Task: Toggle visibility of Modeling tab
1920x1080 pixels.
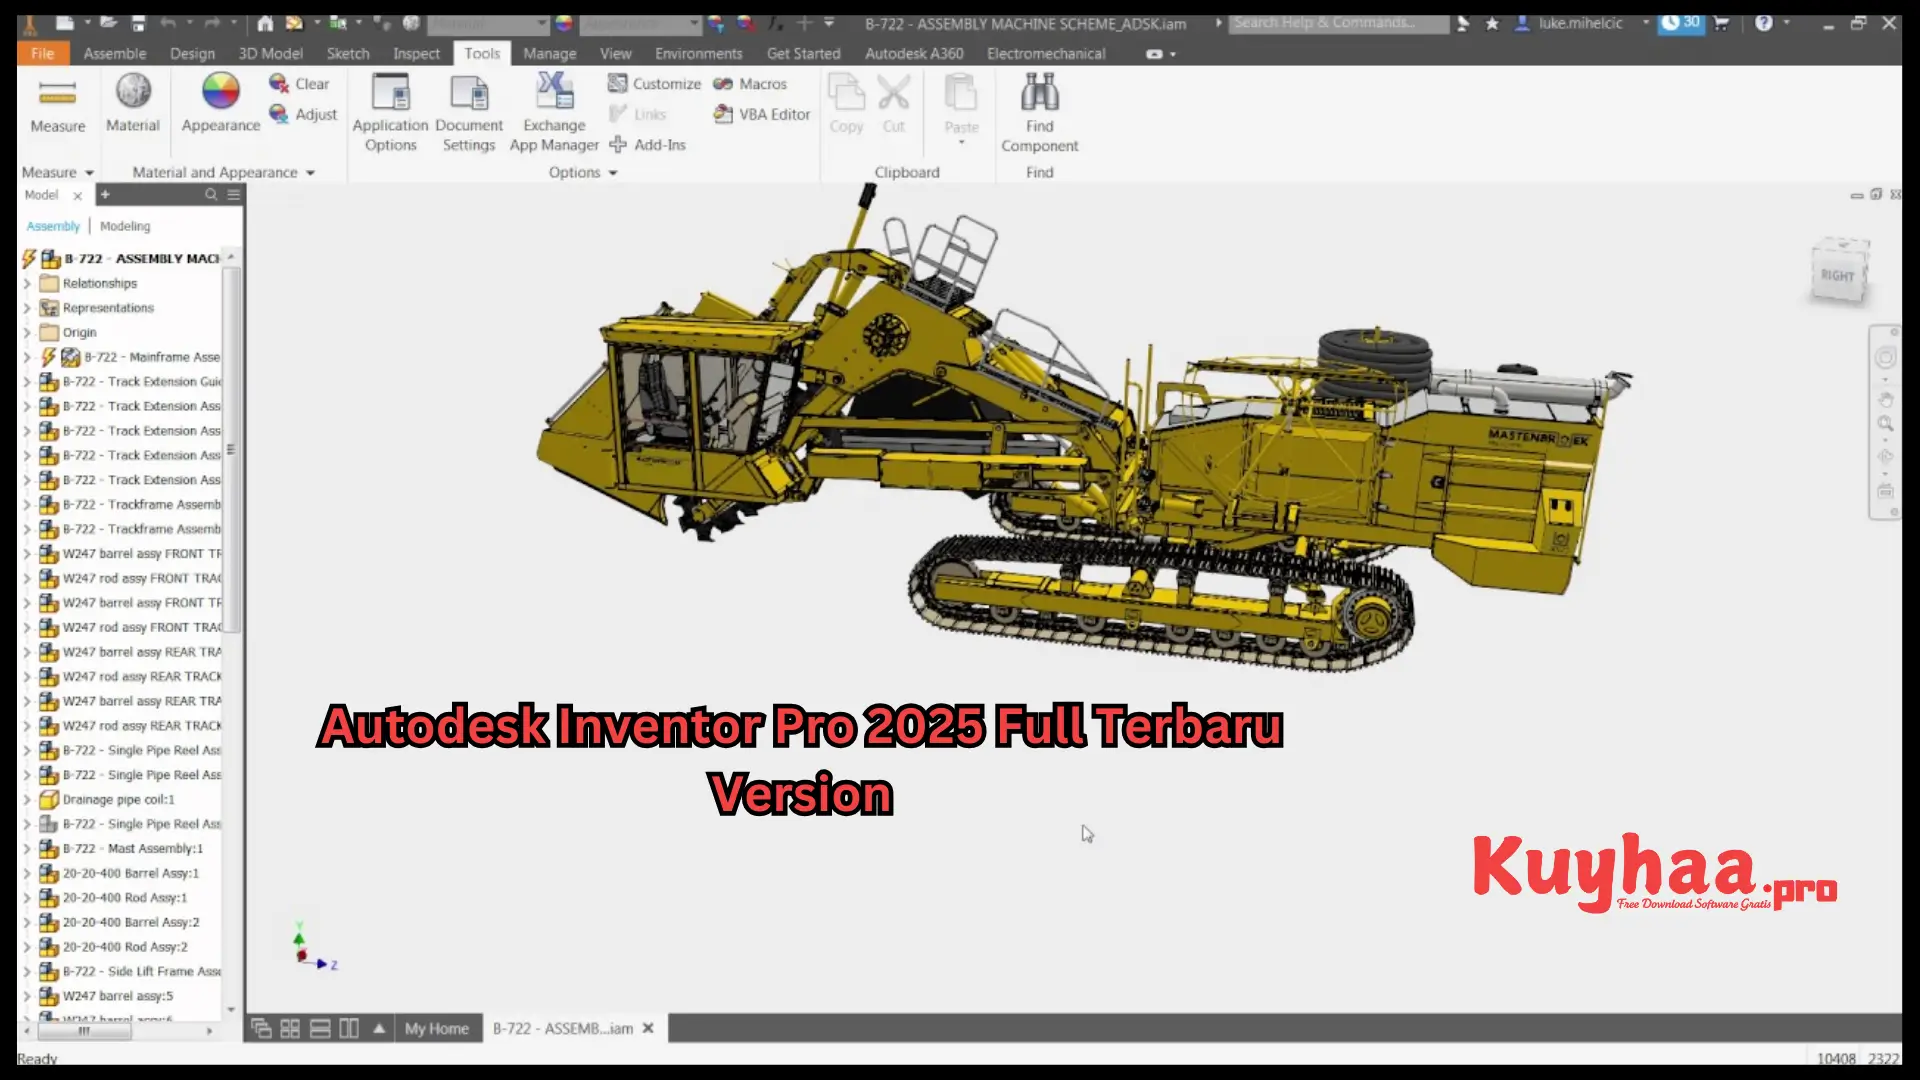Action: pyautogui.click(x=124, y=225)
